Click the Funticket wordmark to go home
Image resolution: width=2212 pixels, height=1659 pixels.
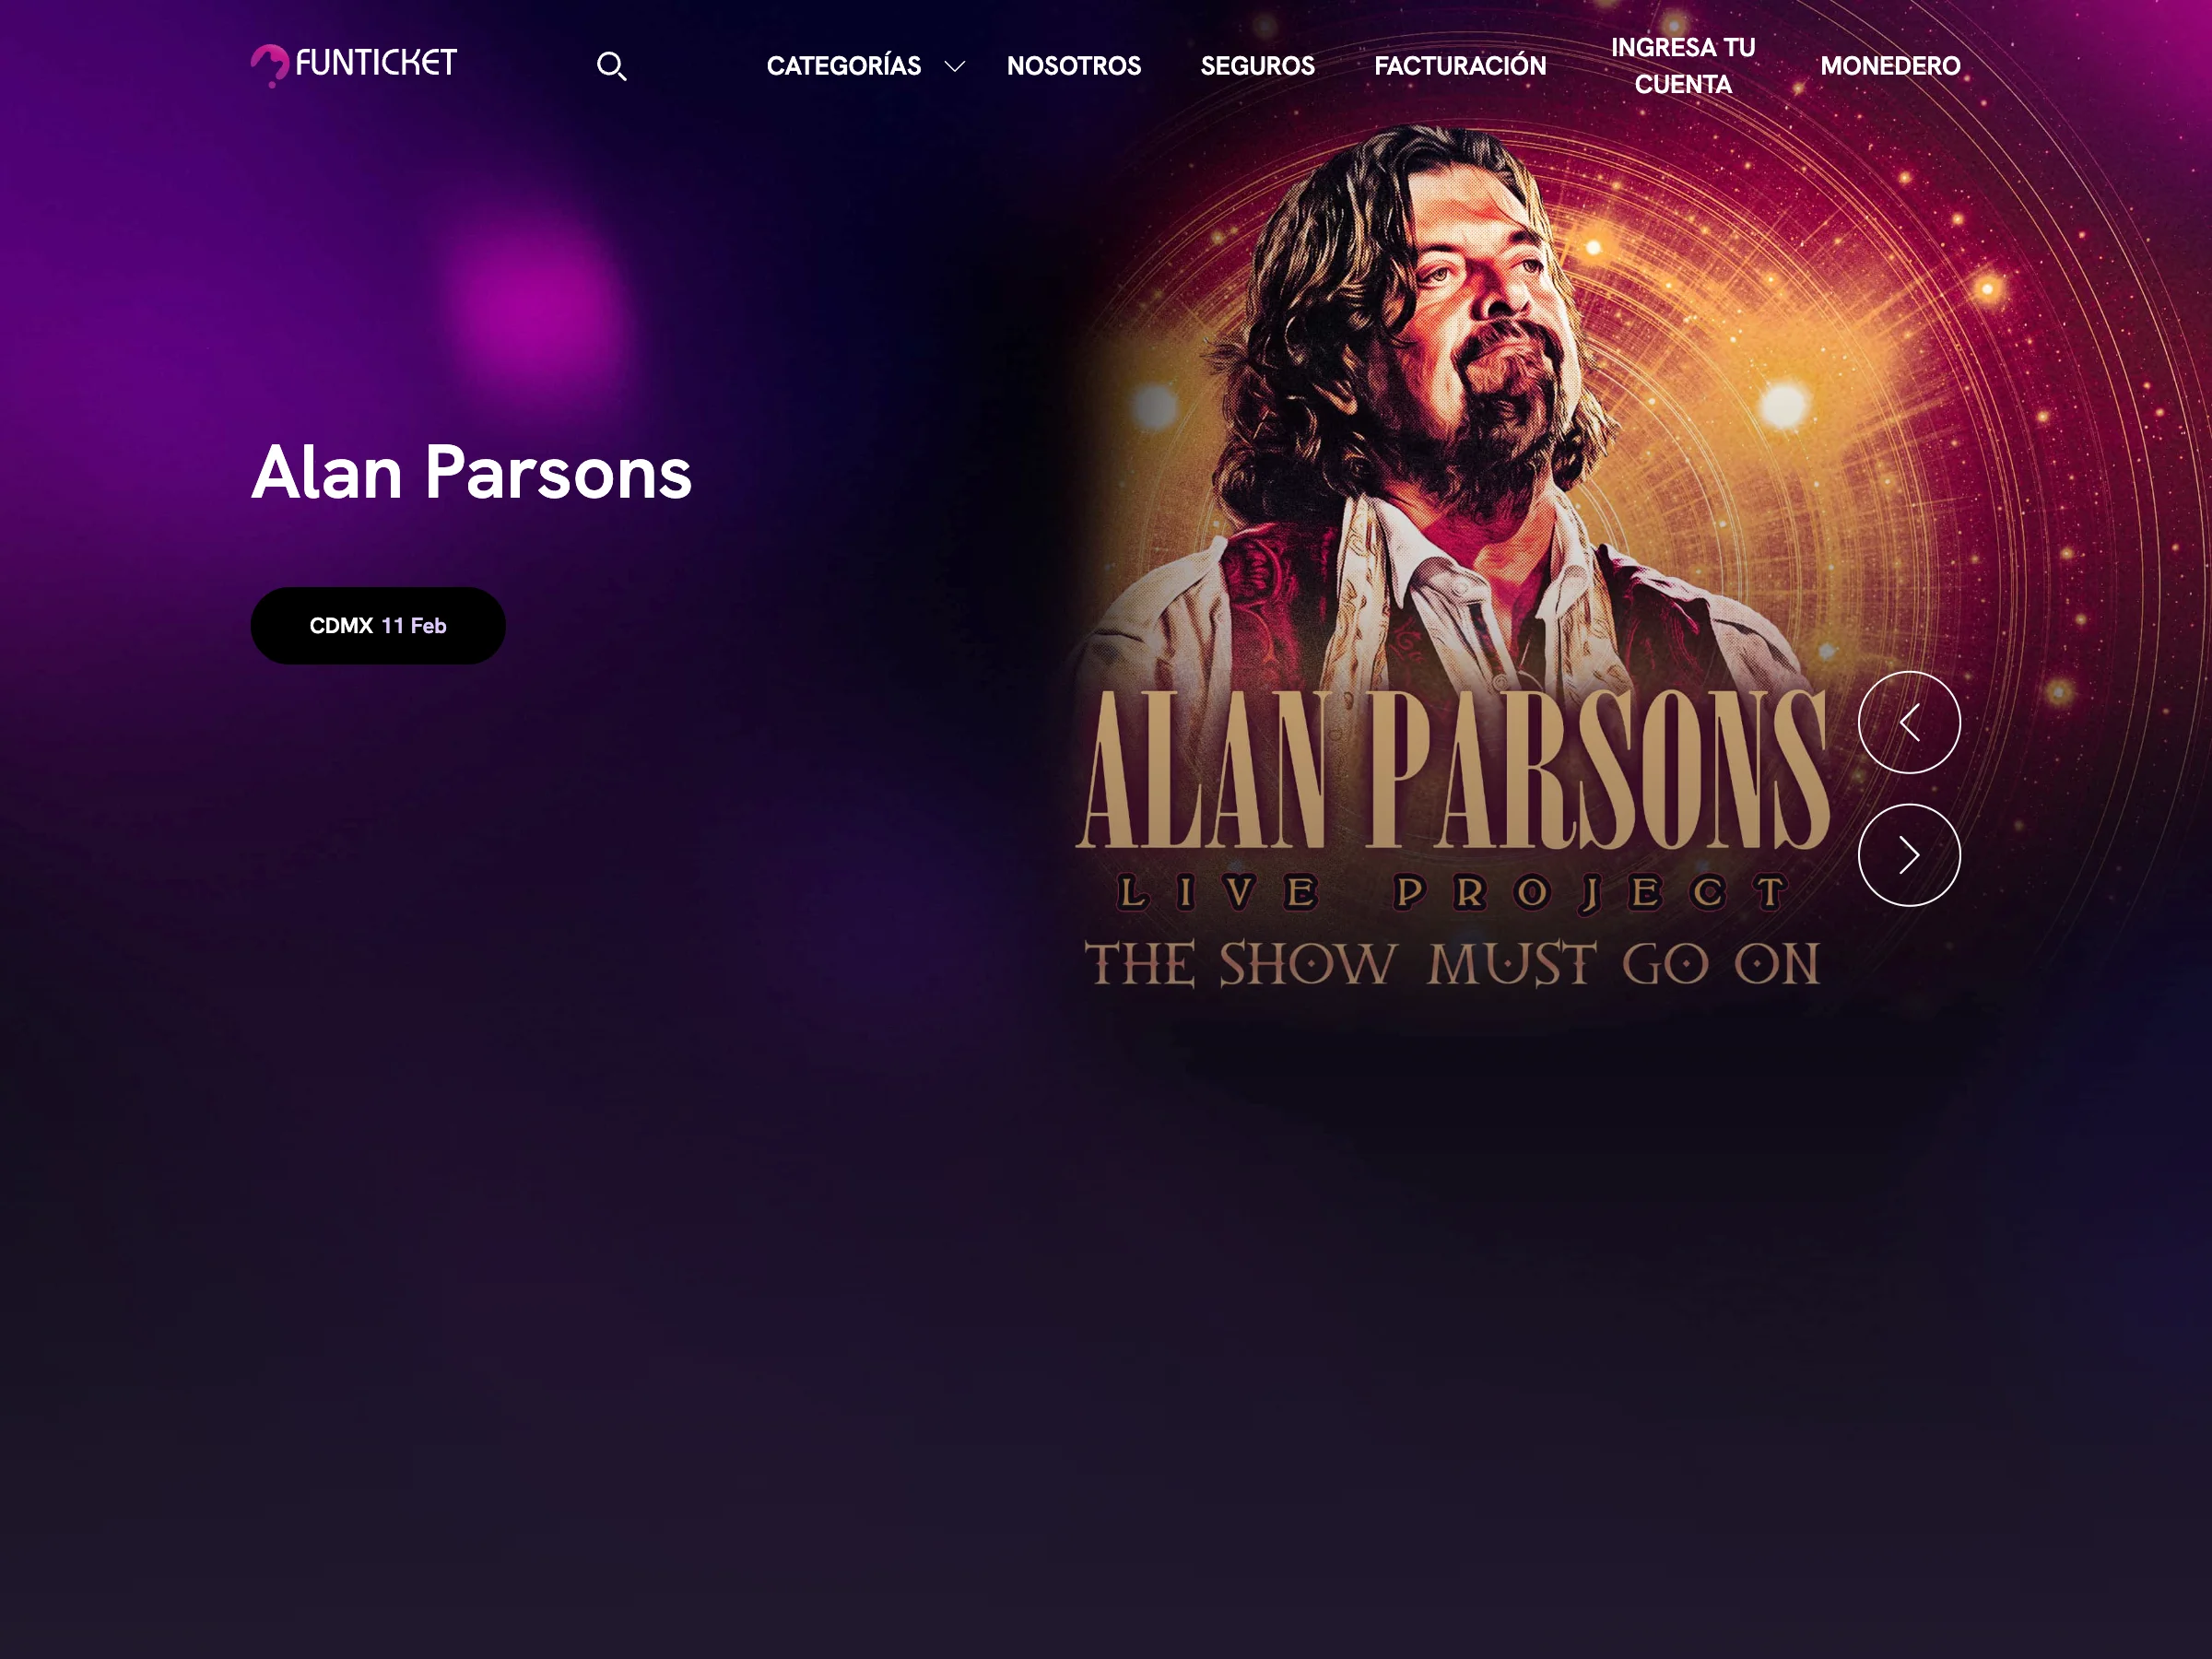pyautogui.click(x=376, y=63)
